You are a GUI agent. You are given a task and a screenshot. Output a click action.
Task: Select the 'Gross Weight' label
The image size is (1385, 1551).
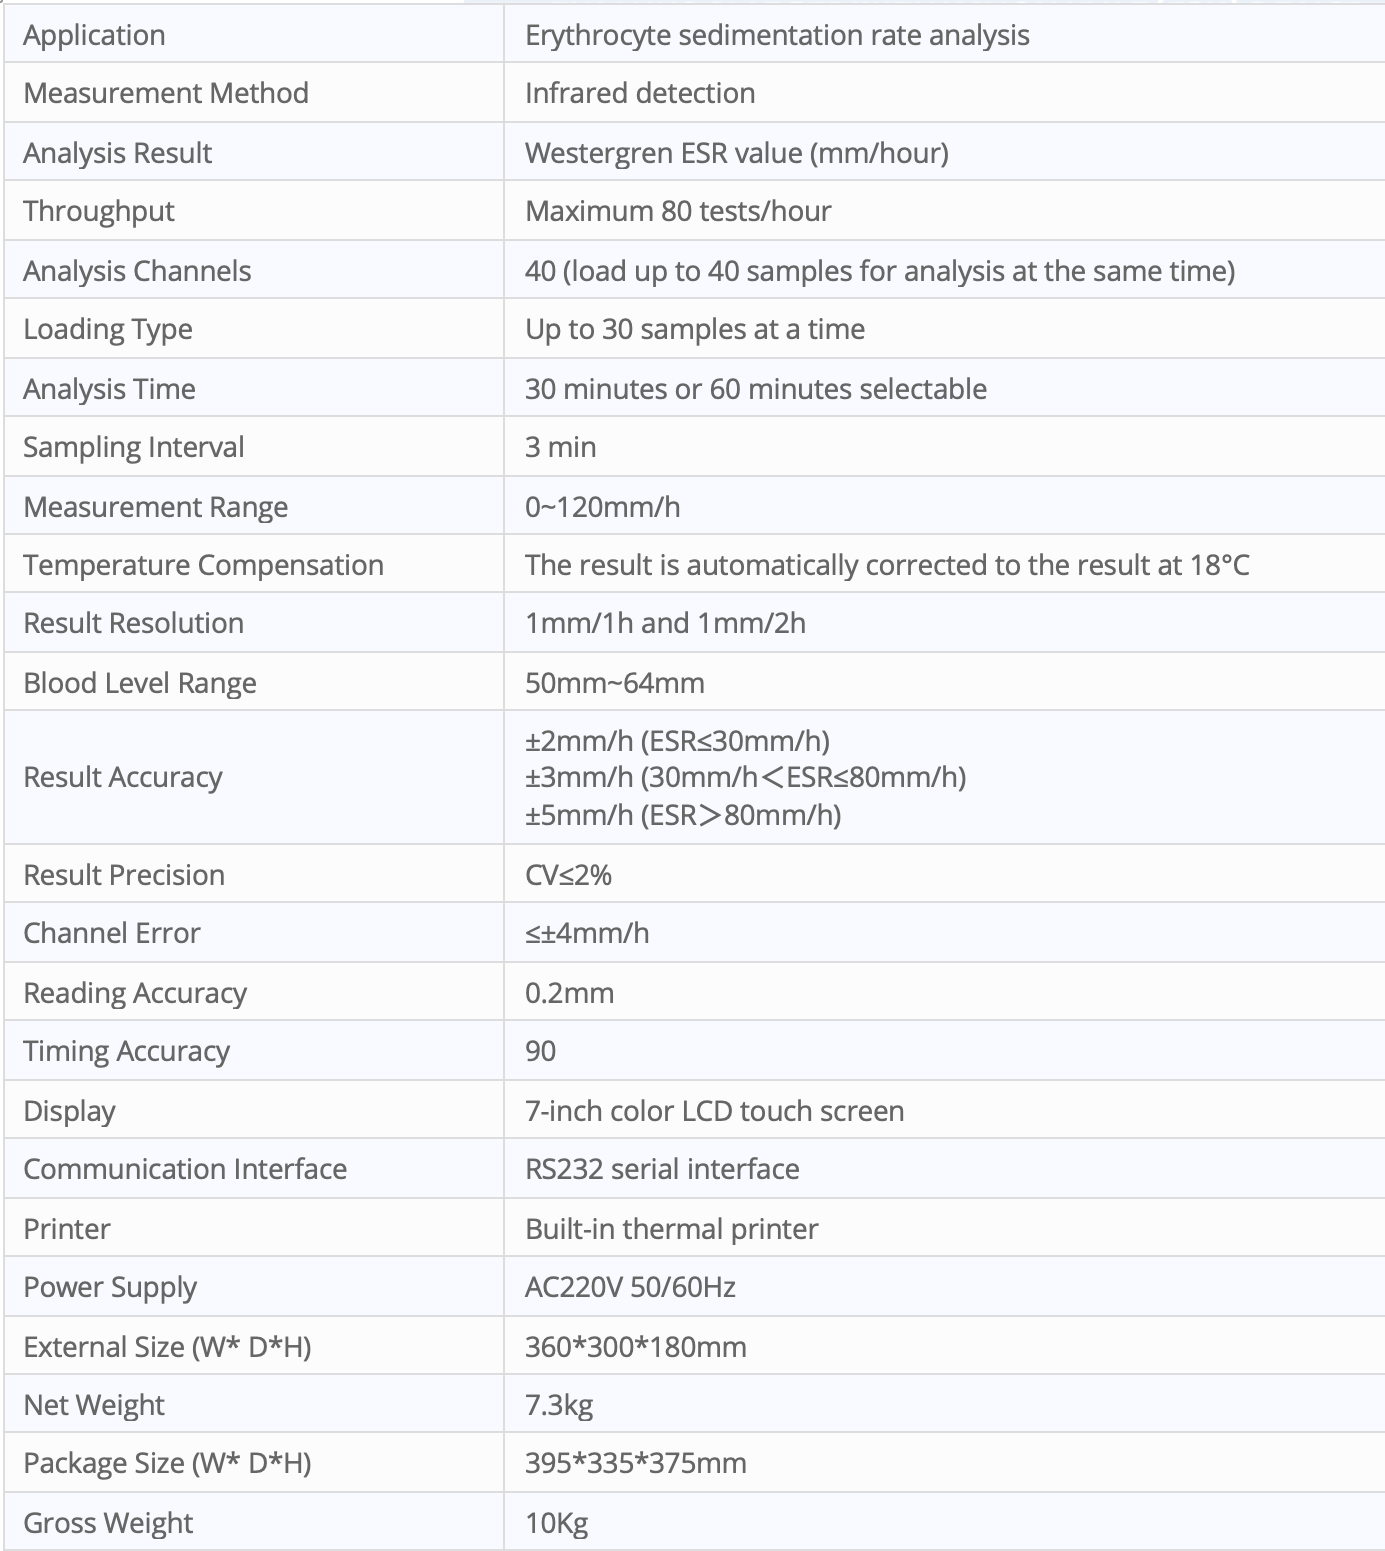(x=109, y=1523)
